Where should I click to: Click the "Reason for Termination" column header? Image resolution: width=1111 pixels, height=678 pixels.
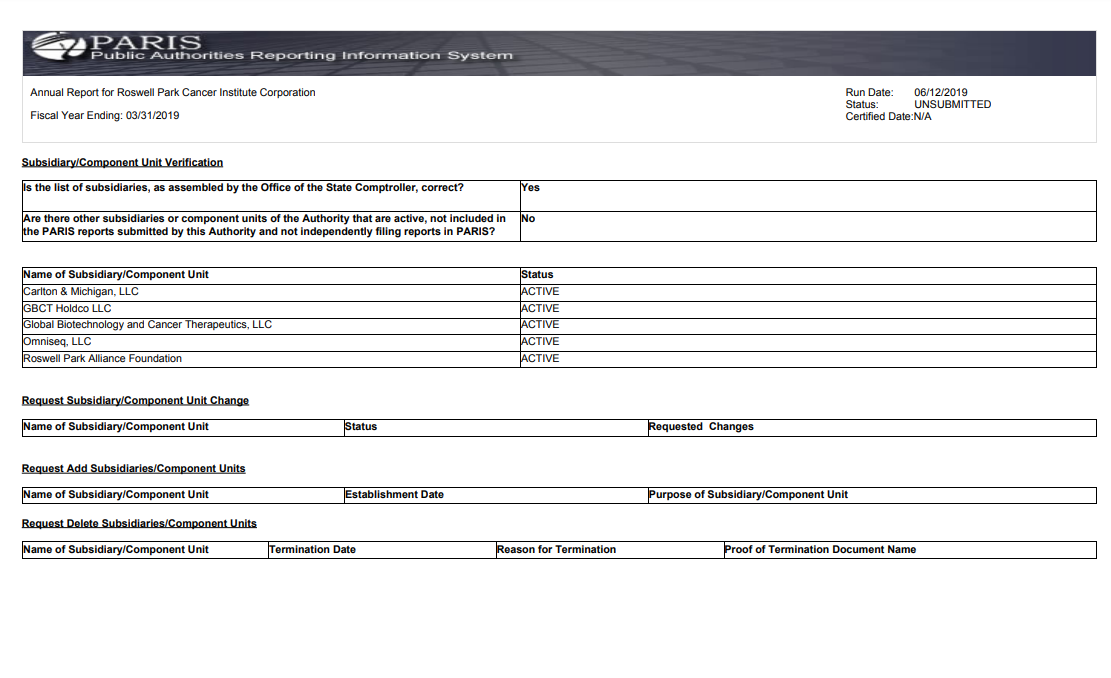(557, 550)
